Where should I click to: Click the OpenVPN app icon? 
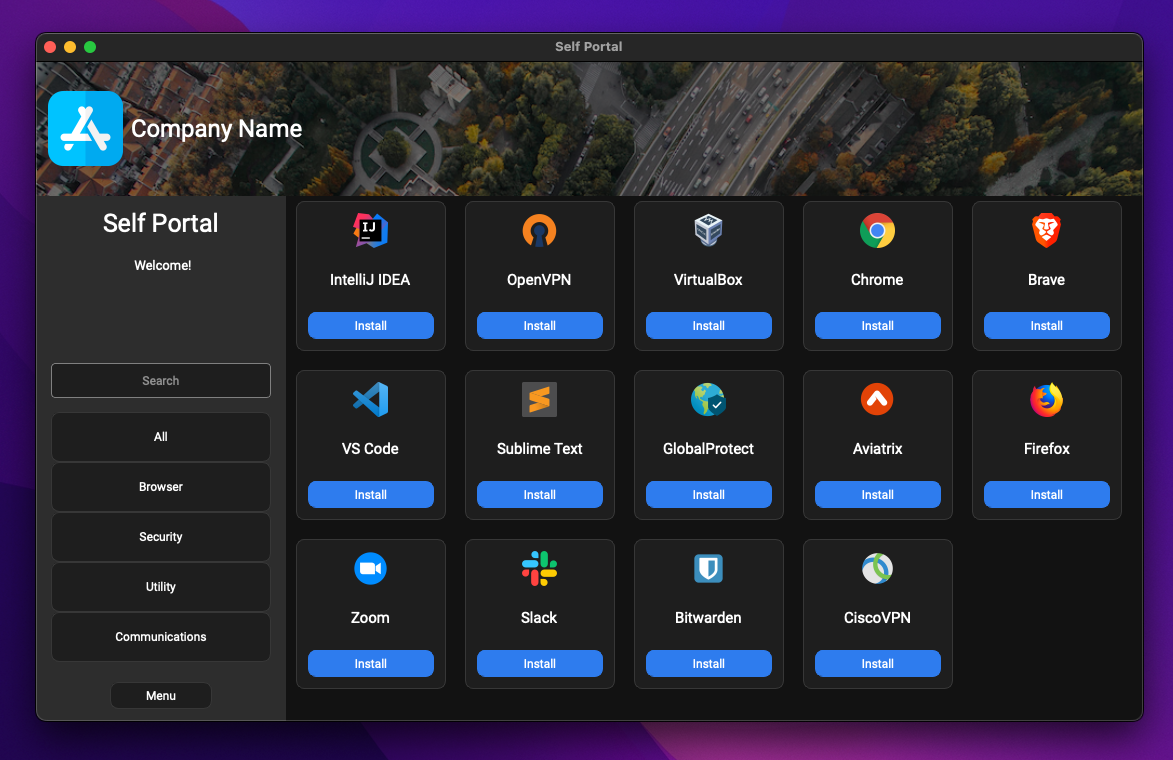[x=539, y=230]
